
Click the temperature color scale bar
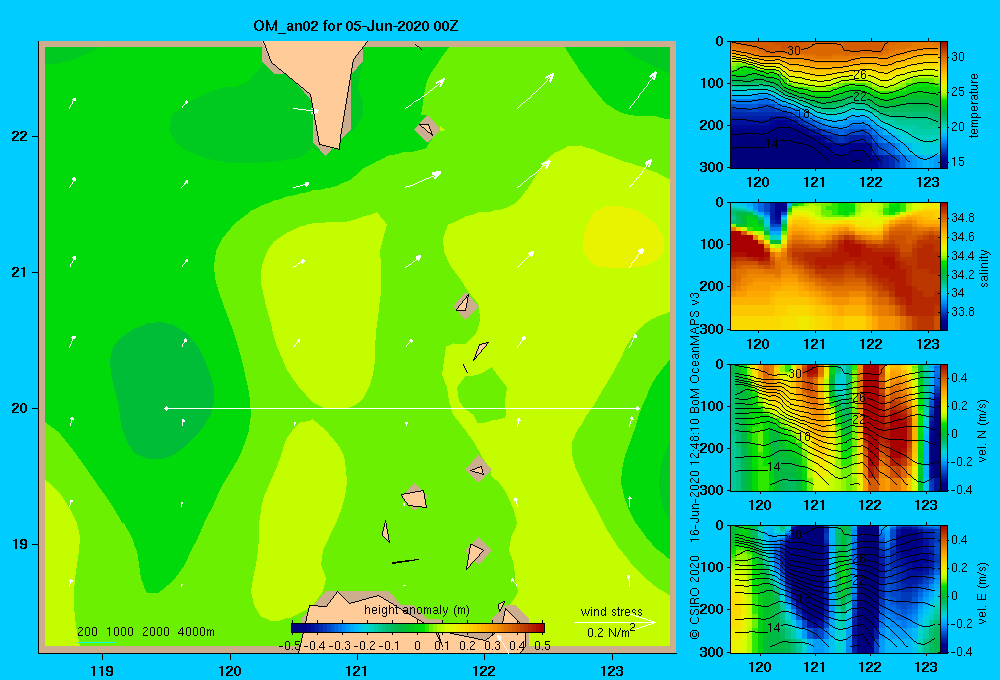pos(944,105)
